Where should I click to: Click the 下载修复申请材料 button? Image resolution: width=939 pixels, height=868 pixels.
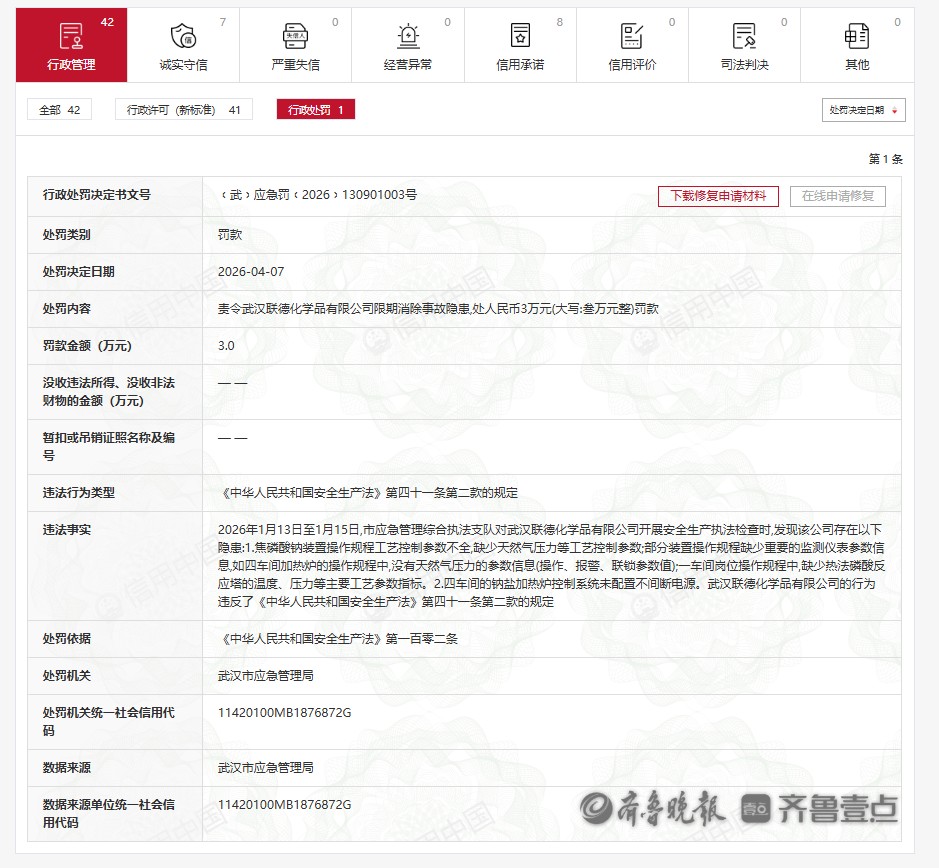point(717,196)
